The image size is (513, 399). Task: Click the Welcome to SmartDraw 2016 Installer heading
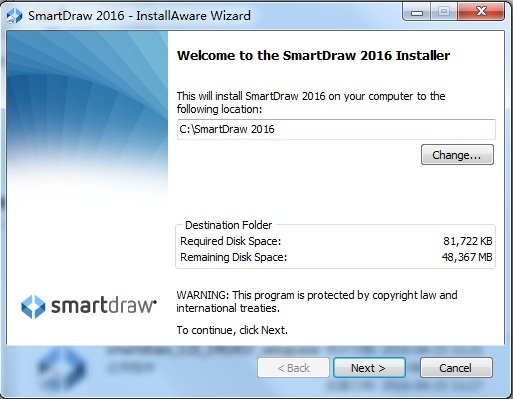pyautogui.click(x=313, y=55)
